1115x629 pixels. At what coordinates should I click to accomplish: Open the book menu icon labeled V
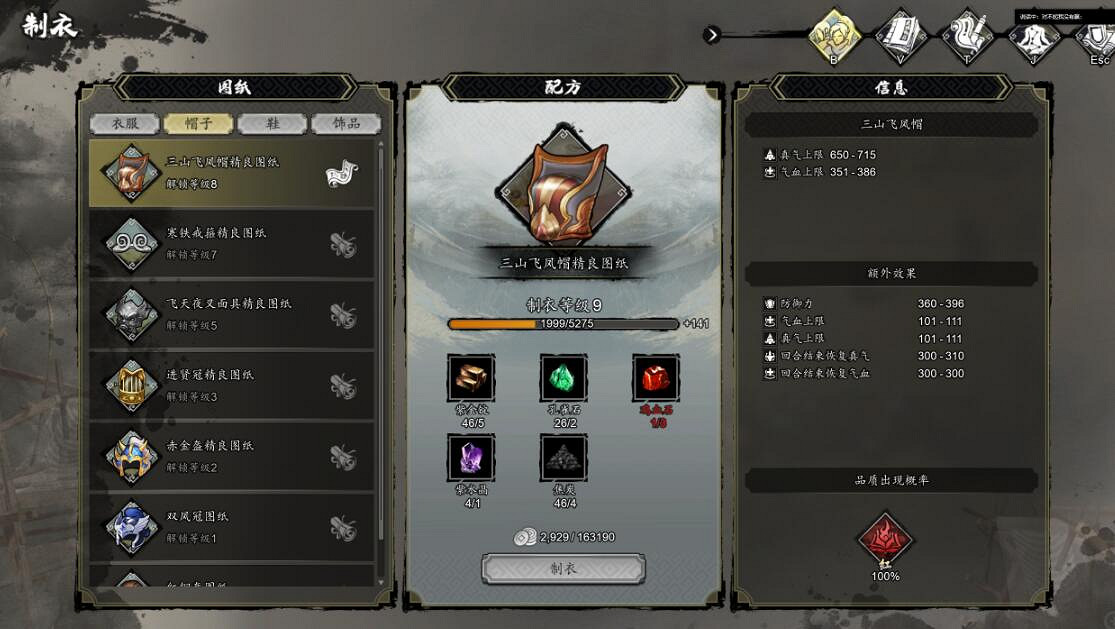click(901, 36)
